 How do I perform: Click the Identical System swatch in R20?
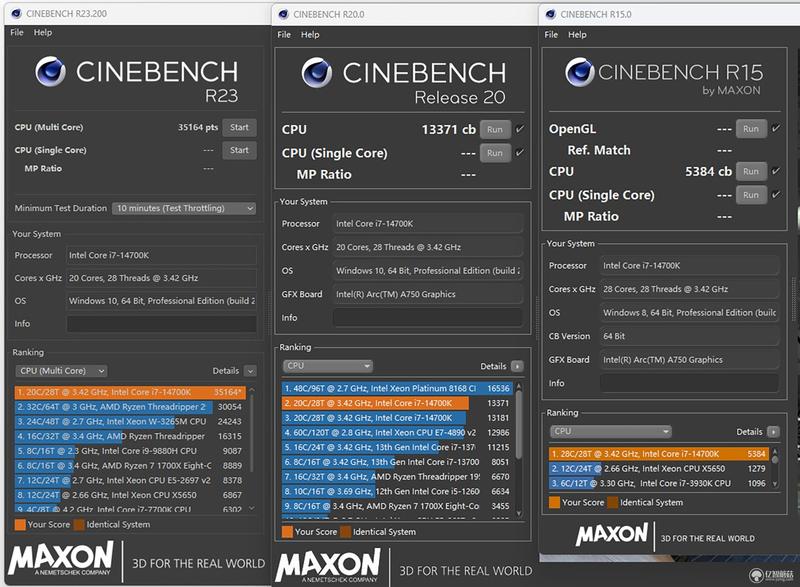coord(345,532)
